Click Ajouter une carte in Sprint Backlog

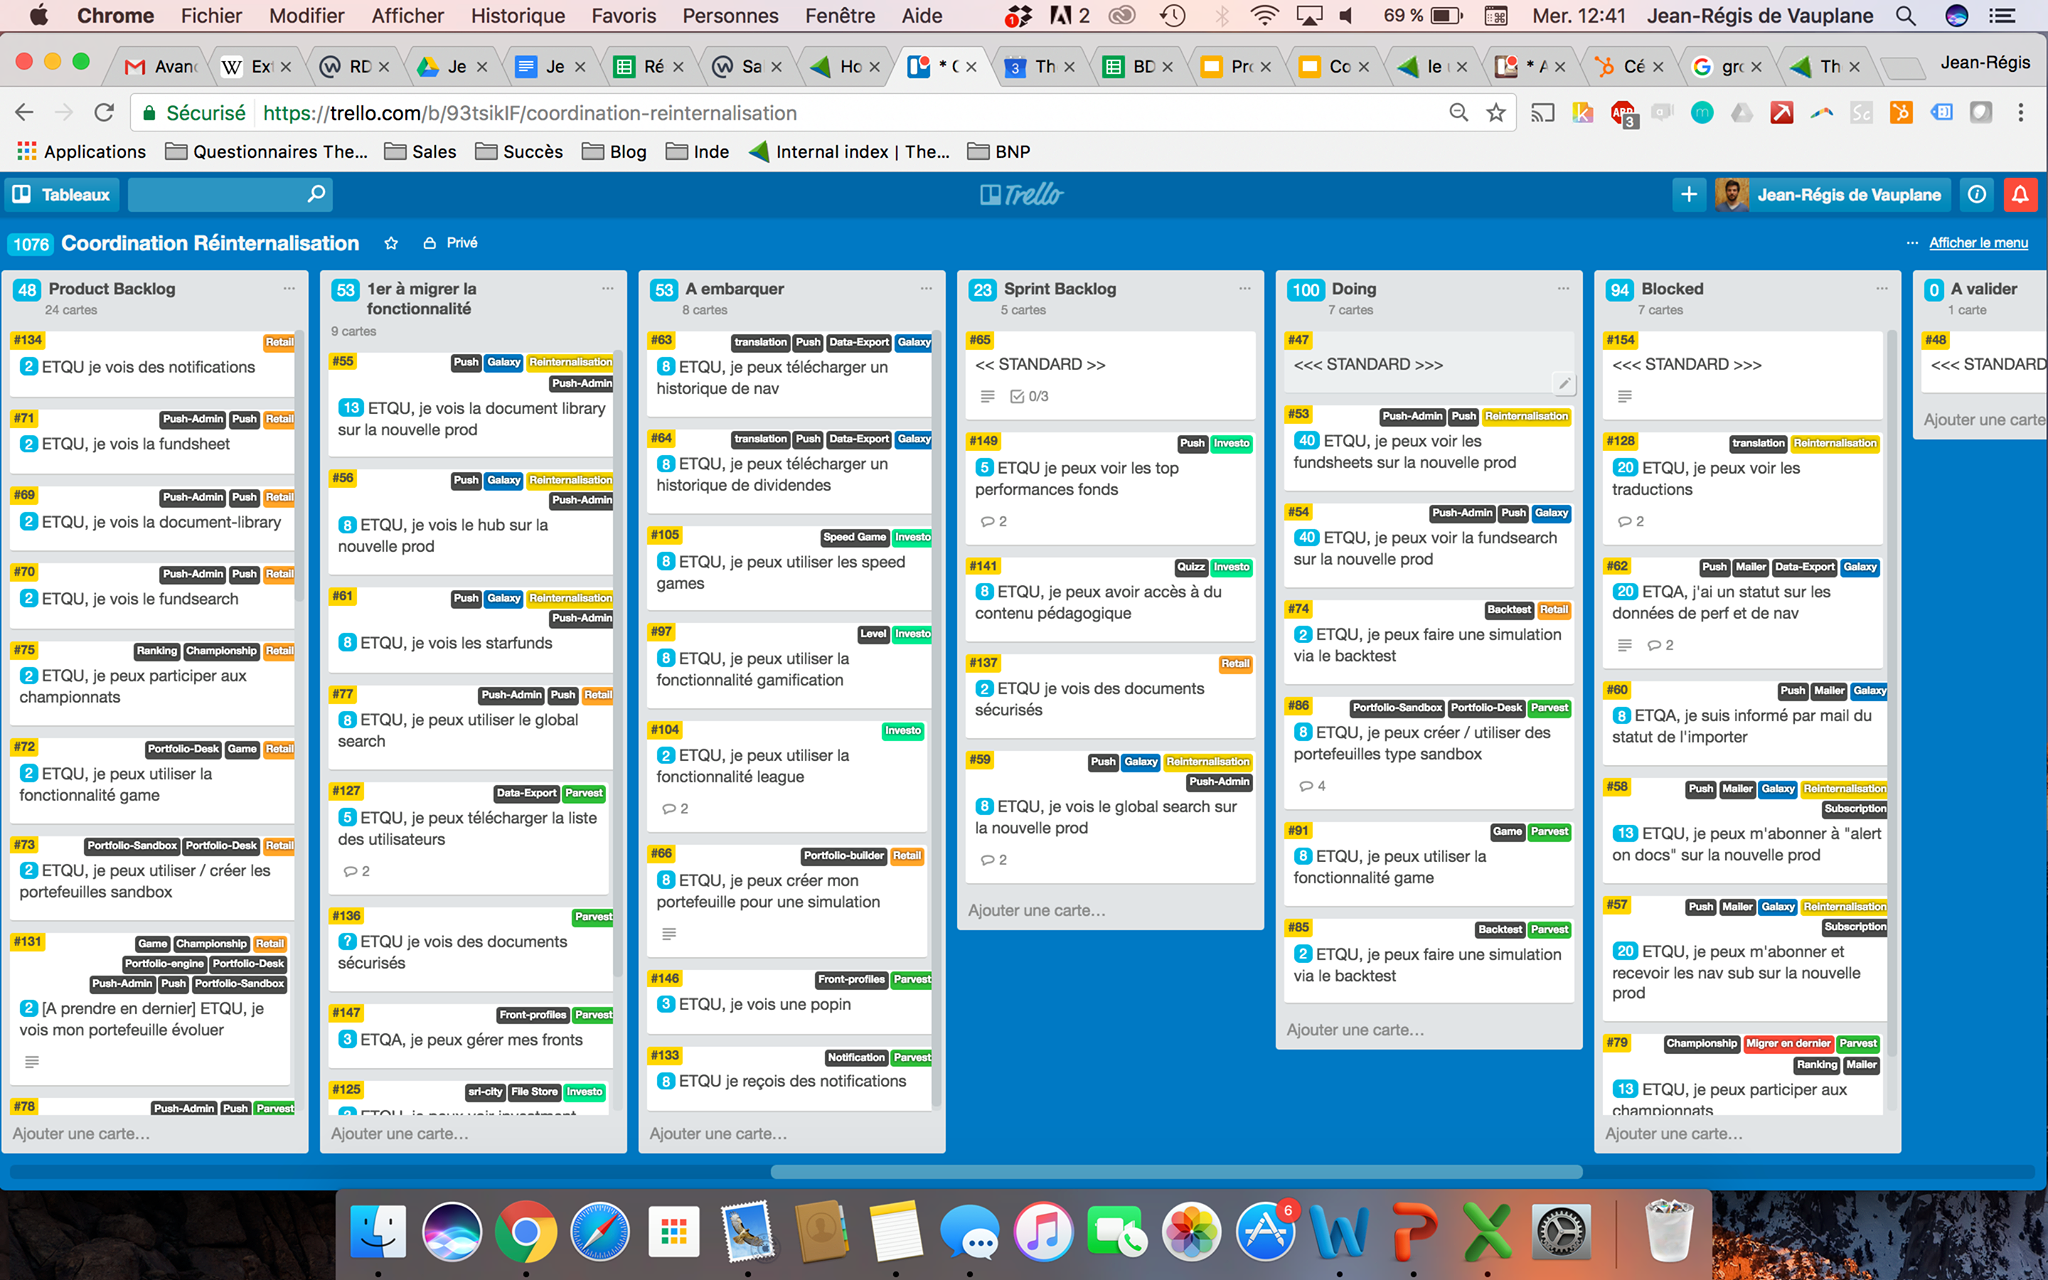coord(1036,910)
